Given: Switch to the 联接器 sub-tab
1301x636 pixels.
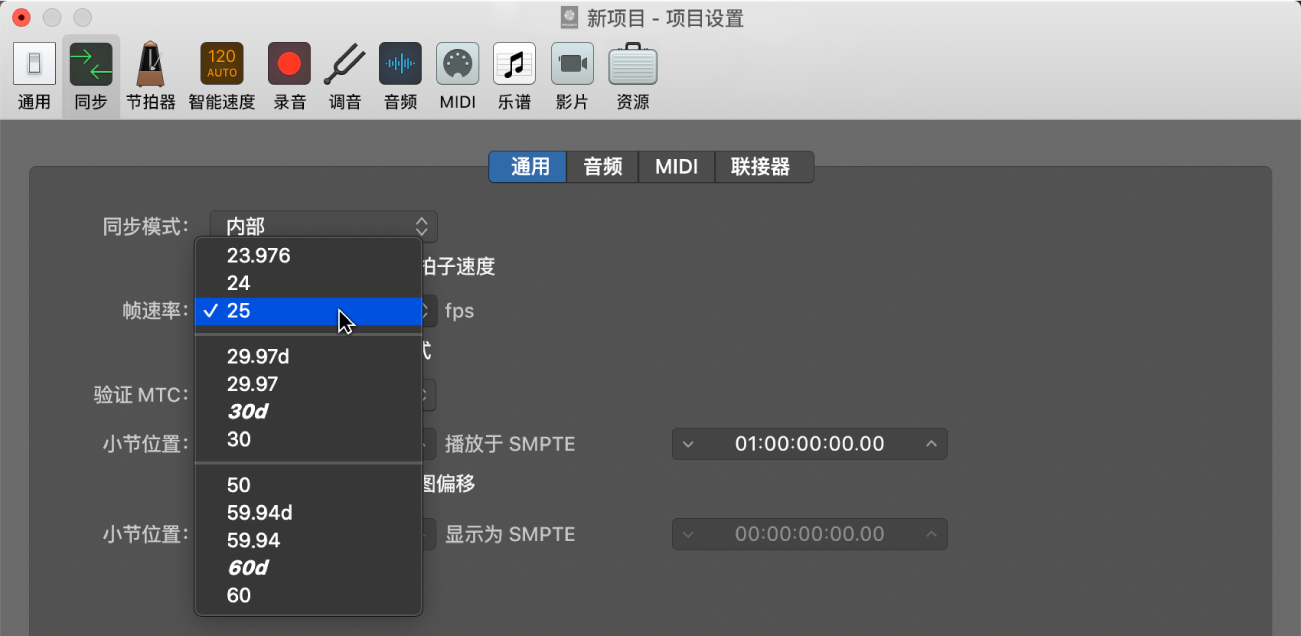Looking at the screenshot, I should [x=764, y=167].
